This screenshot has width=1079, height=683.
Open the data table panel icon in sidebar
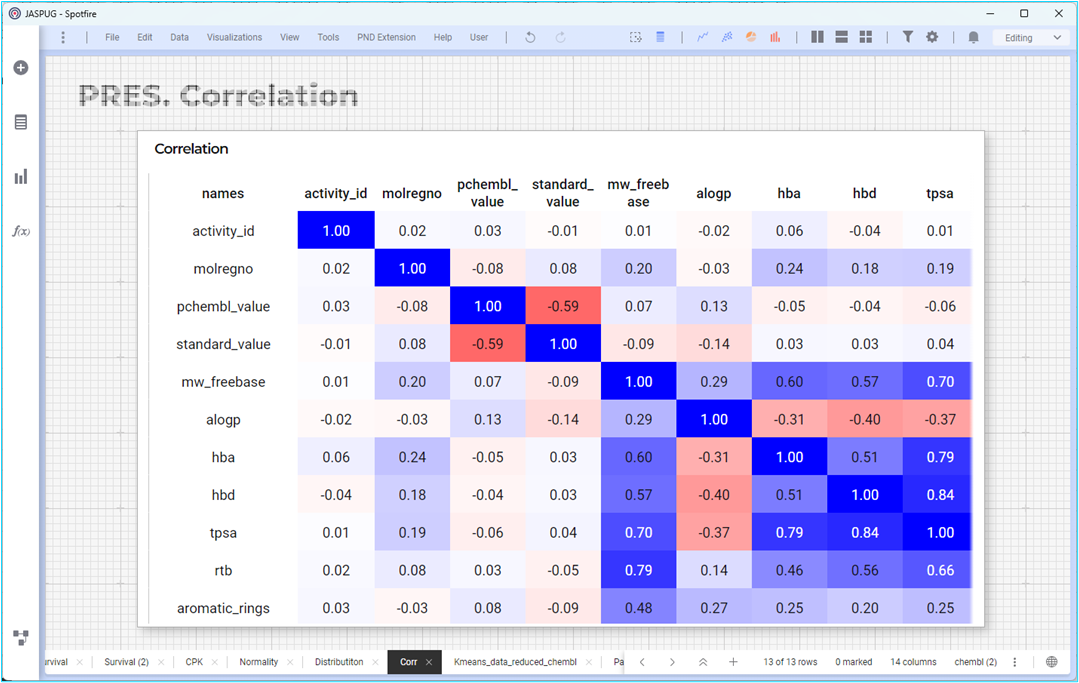coord(21,122)
